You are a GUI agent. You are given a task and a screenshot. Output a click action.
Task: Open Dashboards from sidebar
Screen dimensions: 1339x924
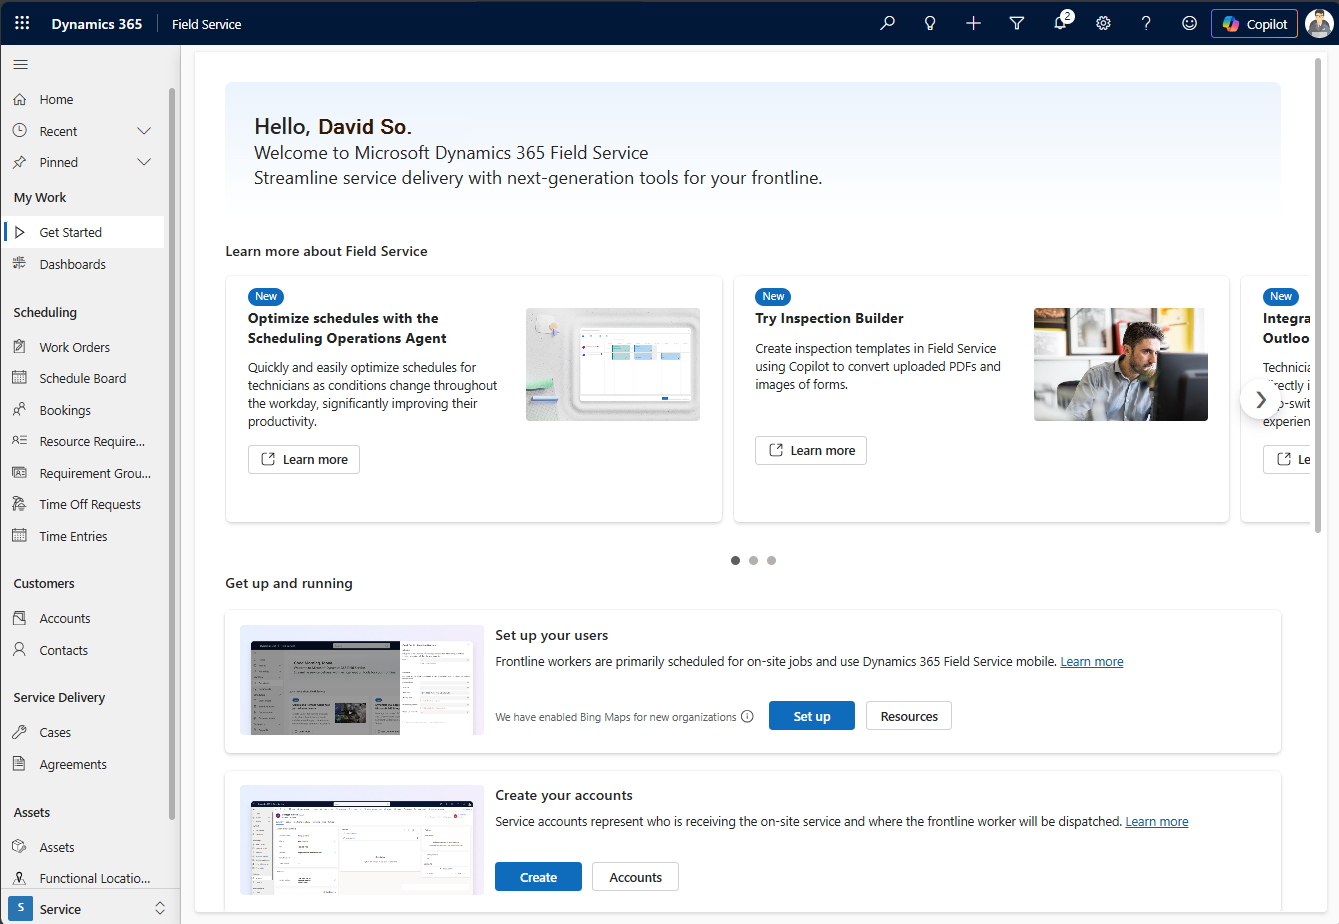(x=85, y=264)
